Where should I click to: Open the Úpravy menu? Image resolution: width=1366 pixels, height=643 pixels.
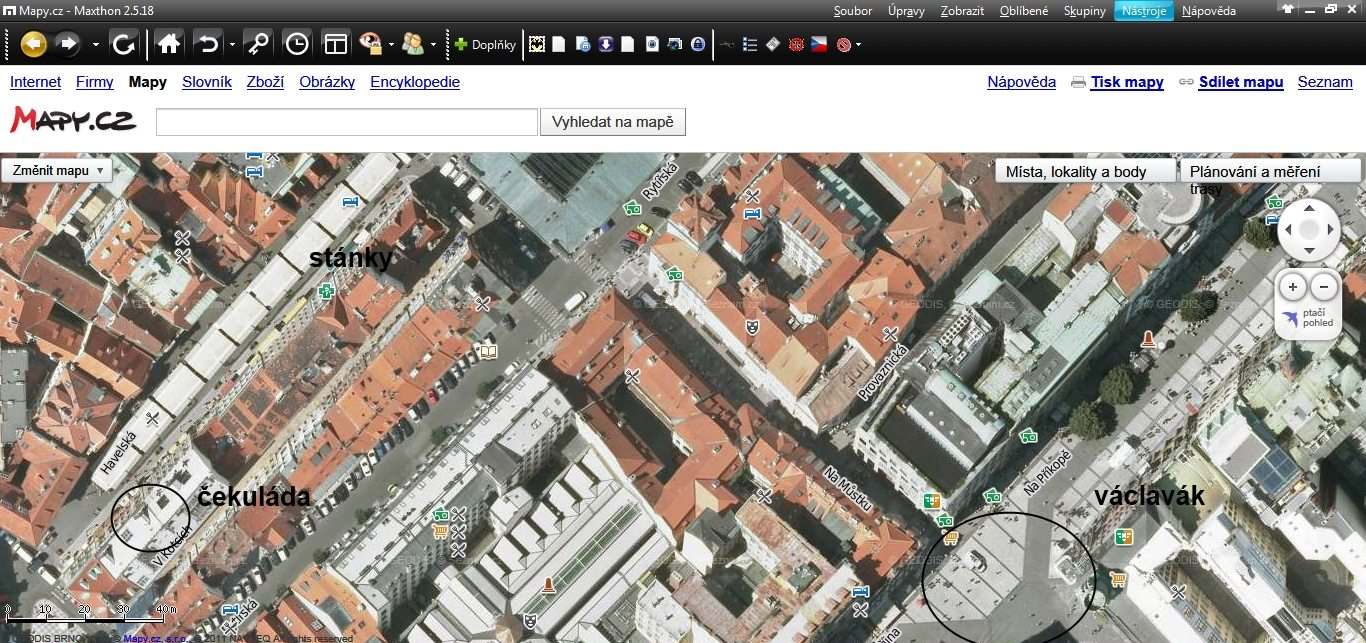[x=907, y=11]
